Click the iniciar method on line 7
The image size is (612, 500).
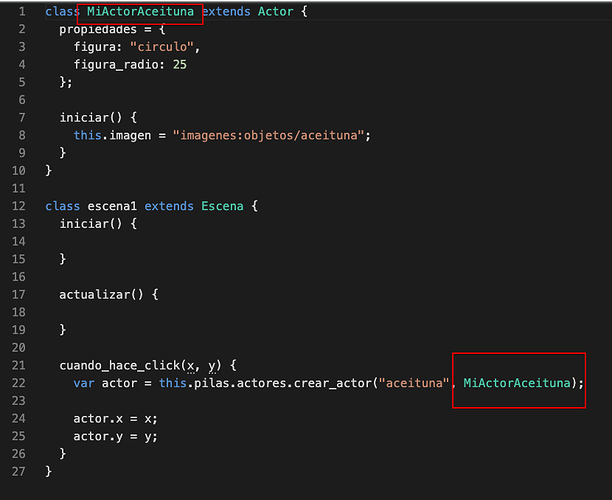click(83, 118)
